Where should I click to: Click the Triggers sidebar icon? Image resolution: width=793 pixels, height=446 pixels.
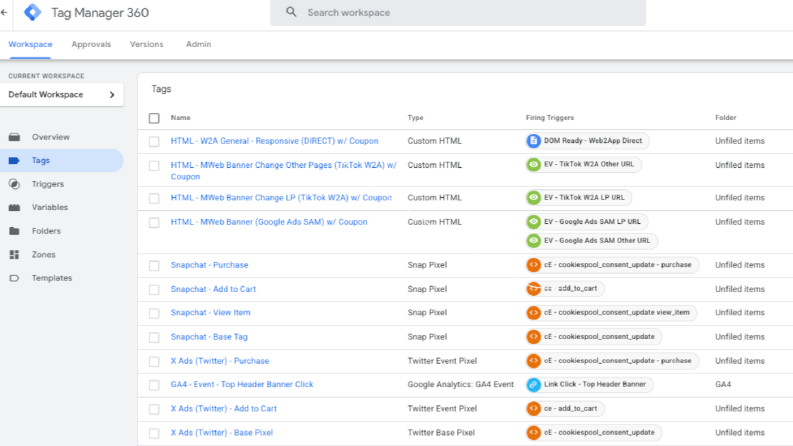(x=14, y=184)
